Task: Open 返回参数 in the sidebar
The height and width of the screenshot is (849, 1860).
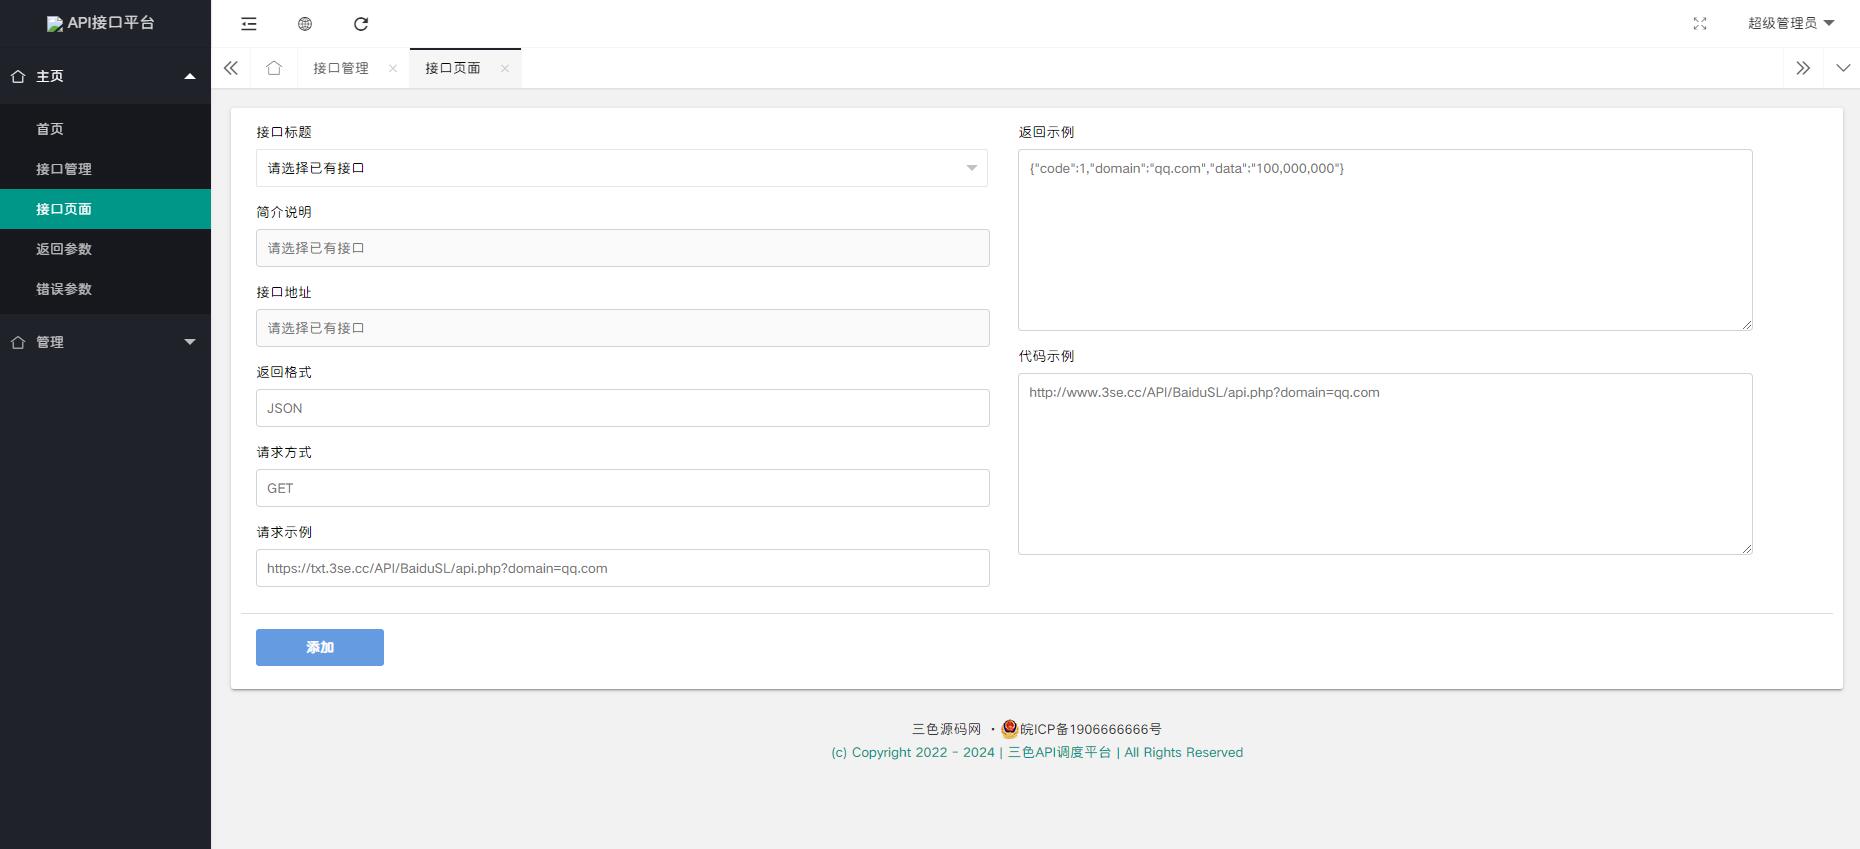Action: tap(64, 249)
